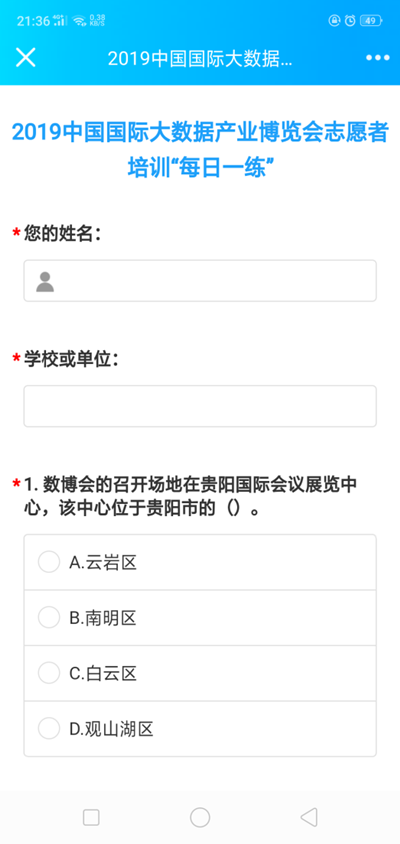Click the person icon in name field
This screenshot has height=844, width=400.
(45, 282)
